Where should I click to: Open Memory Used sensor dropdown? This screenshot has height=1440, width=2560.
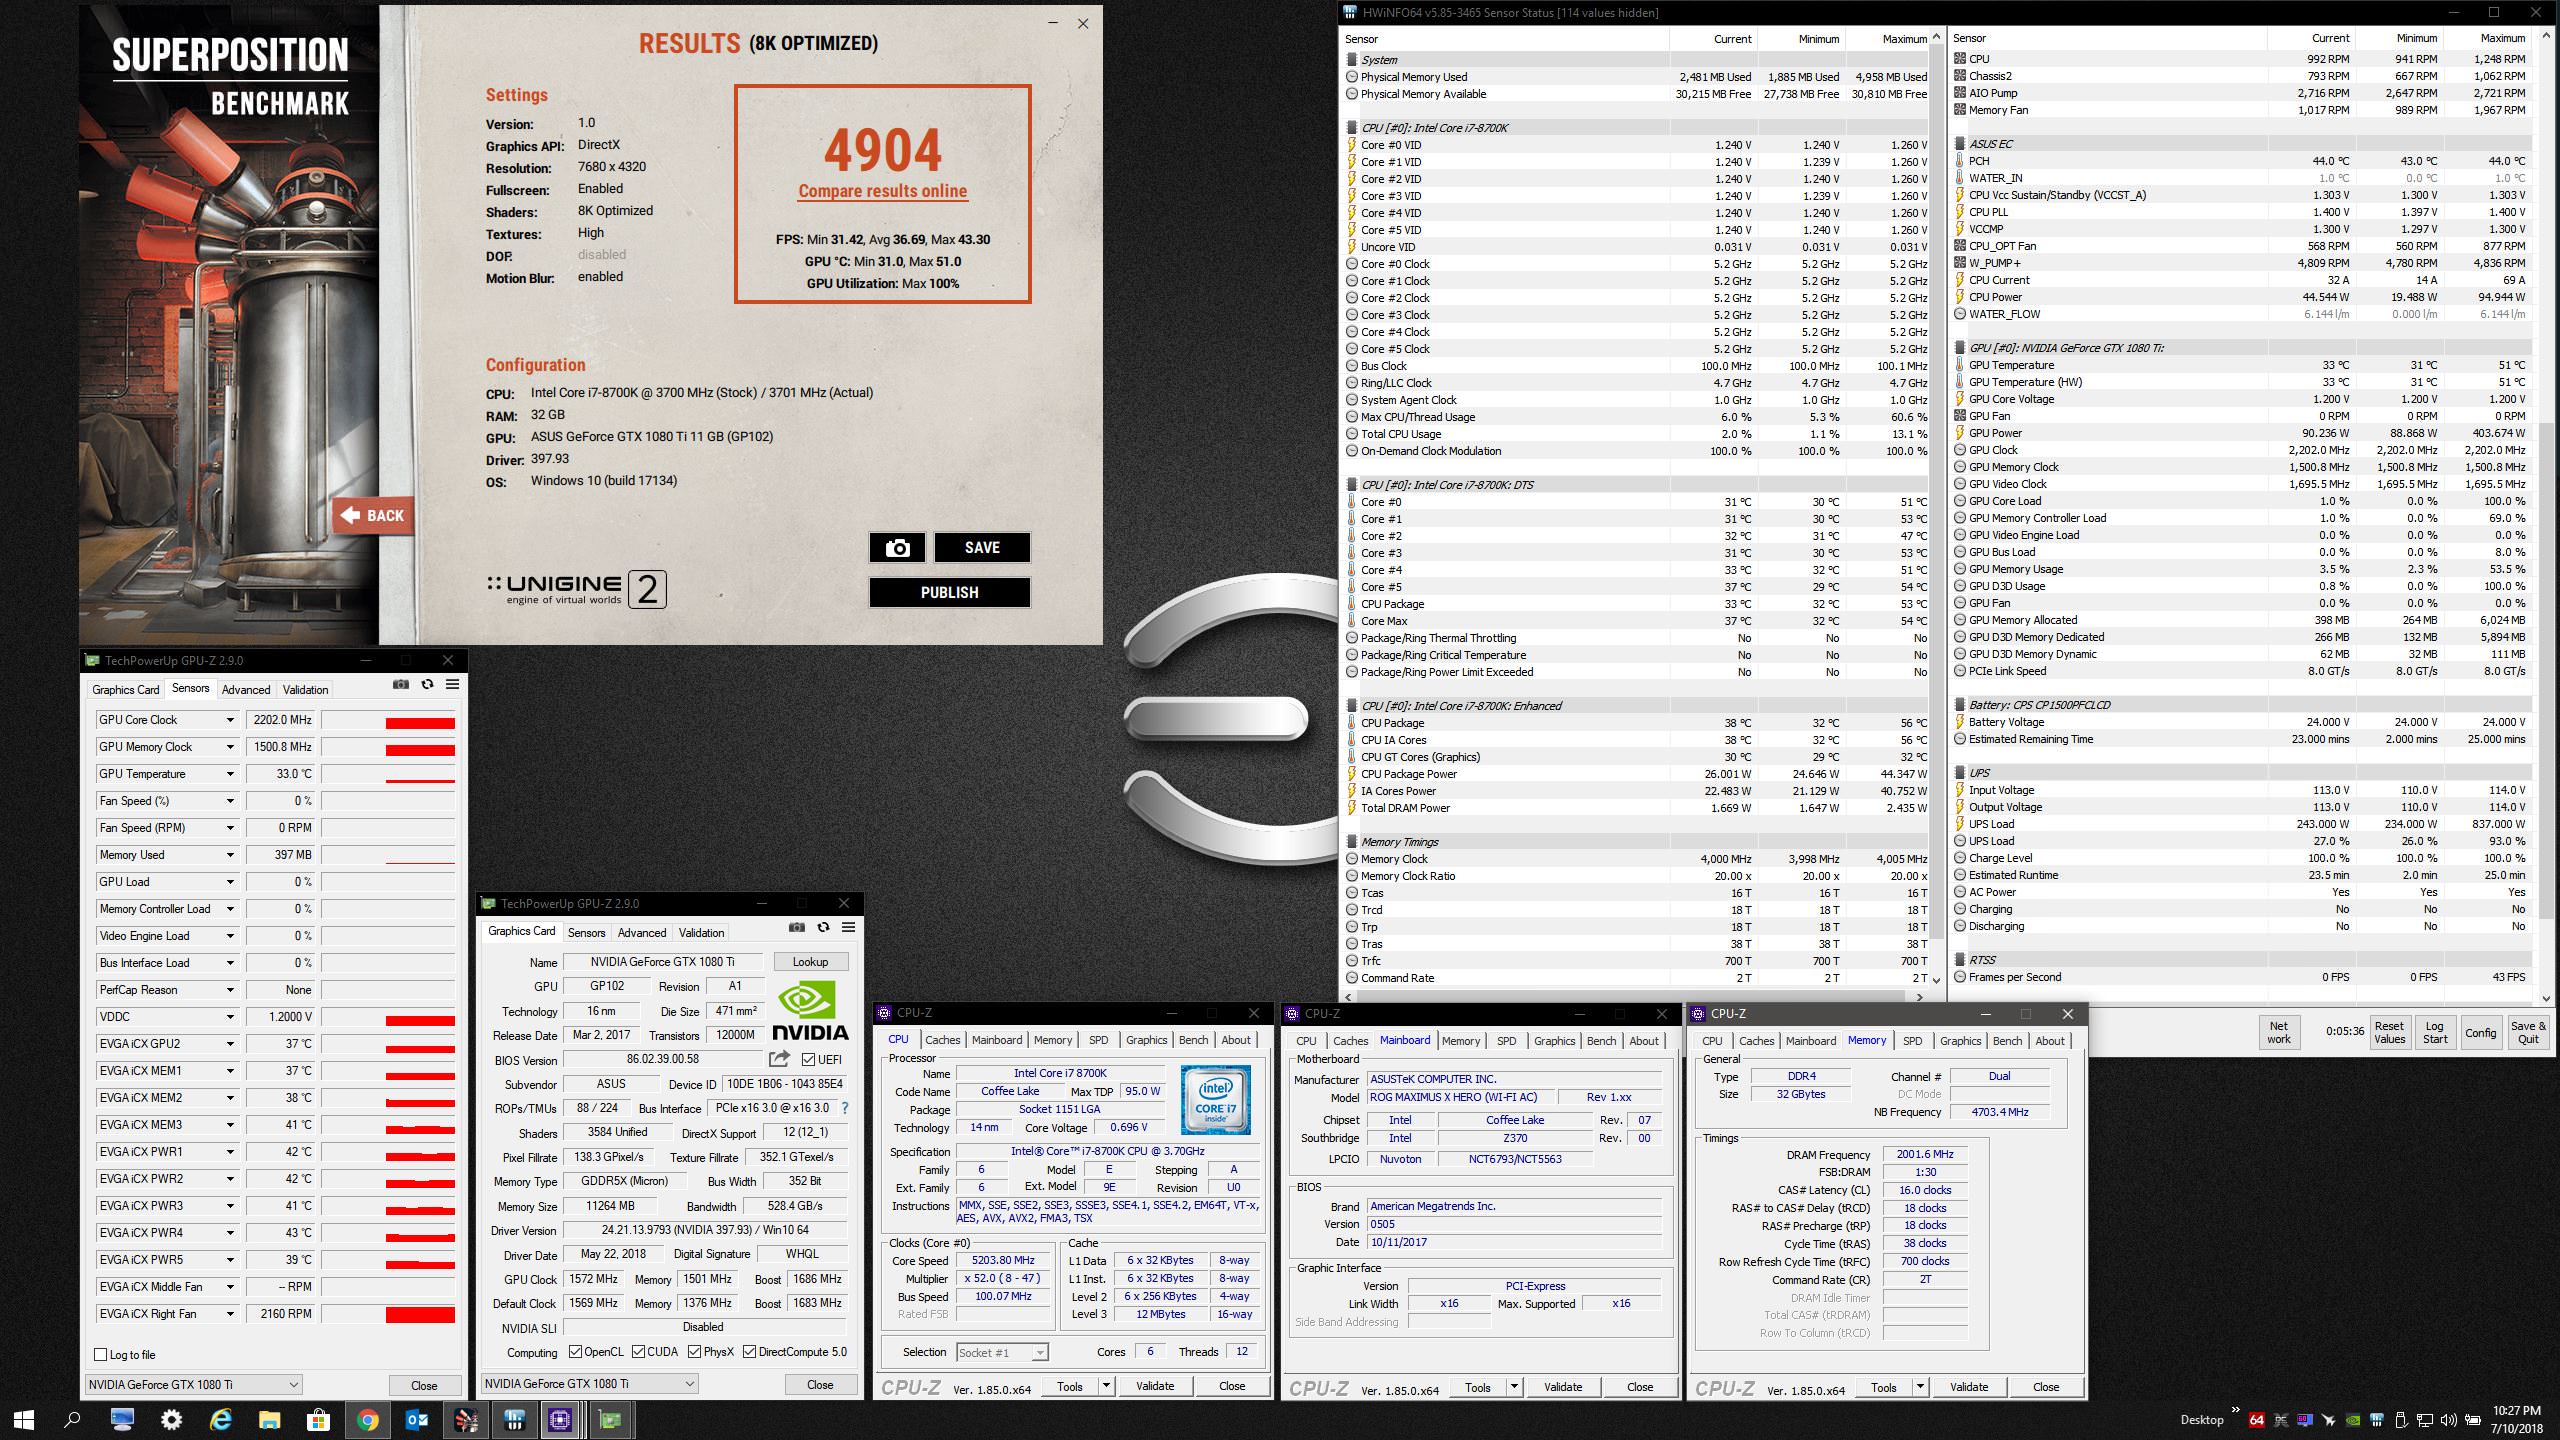pyautogui.click(x=230, y=855)
